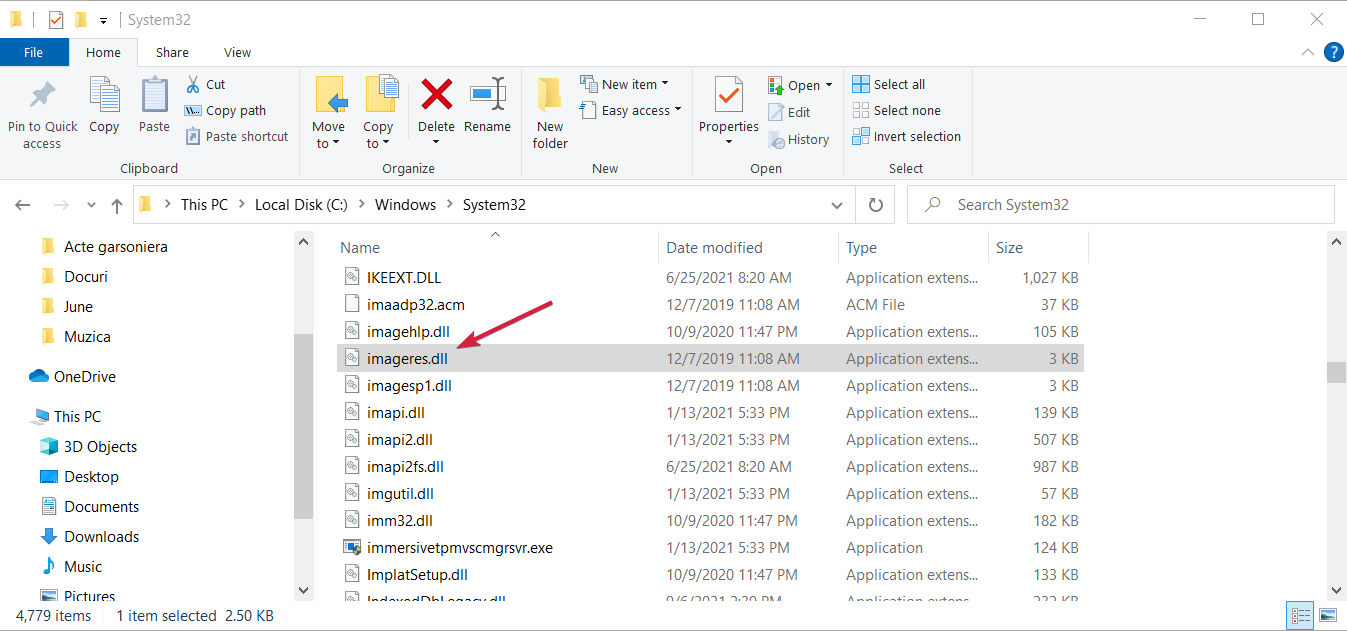Open the Help question mark icon

pyautogui.click(x=1333, y=52)
